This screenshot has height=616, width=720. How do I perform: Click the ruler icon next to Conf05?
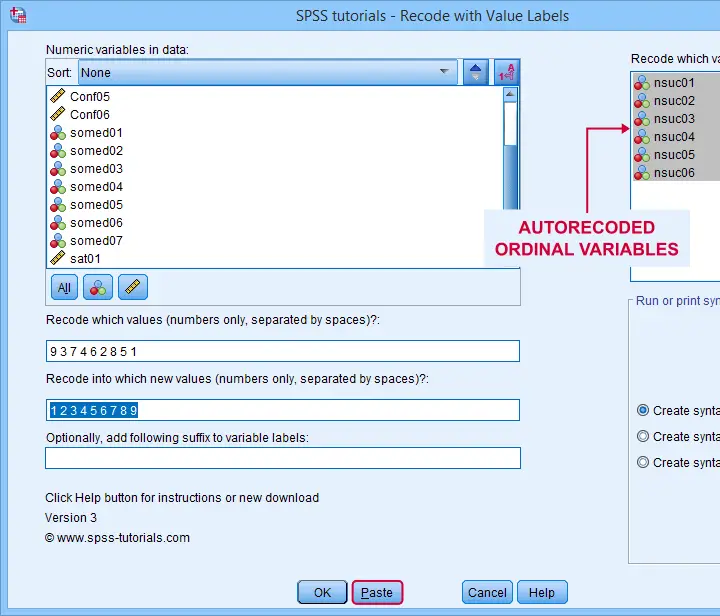coord(57,96)
